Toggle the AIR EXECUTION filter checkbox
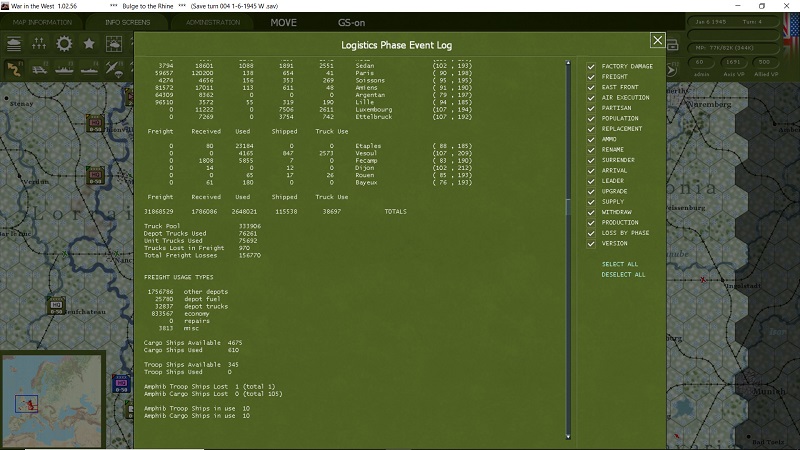The image size is (800, 450). click(x=591, y=97)
